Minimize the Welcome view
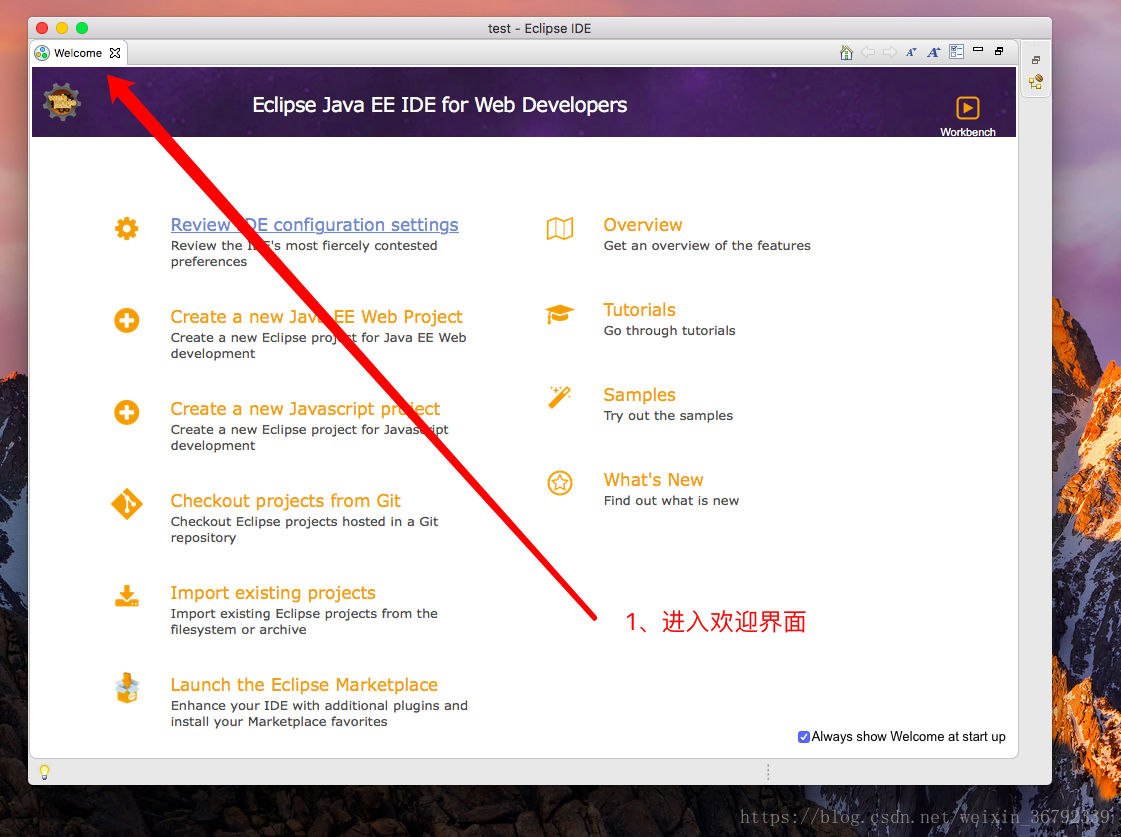Image resolution: width=1121 pixels, height=837 pixels. (978, 50)
